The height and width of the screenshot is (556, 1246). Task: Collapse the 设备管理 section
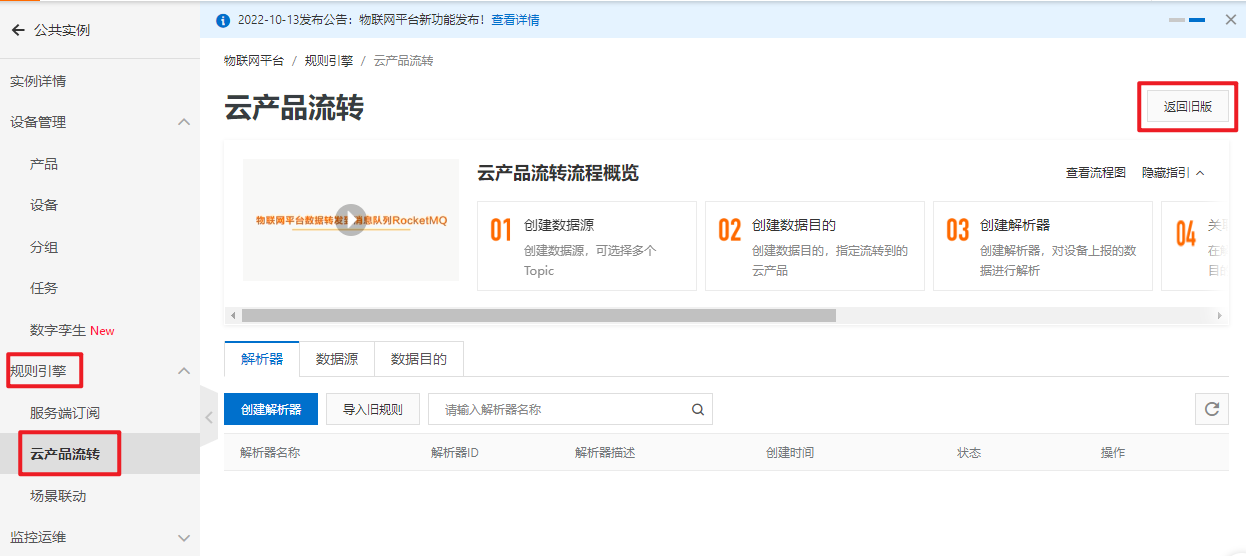coord(184,122)
